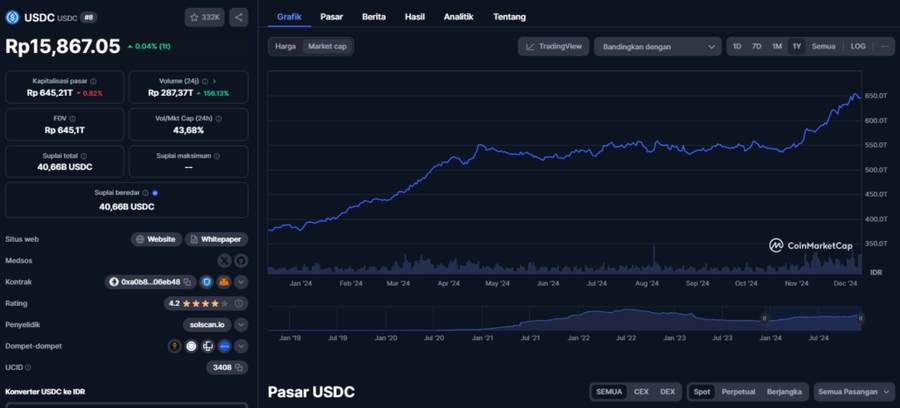Open the Trust Wallet shield wallet icon
The width and height of the screenshot is (900, 408).
(191, 346)
